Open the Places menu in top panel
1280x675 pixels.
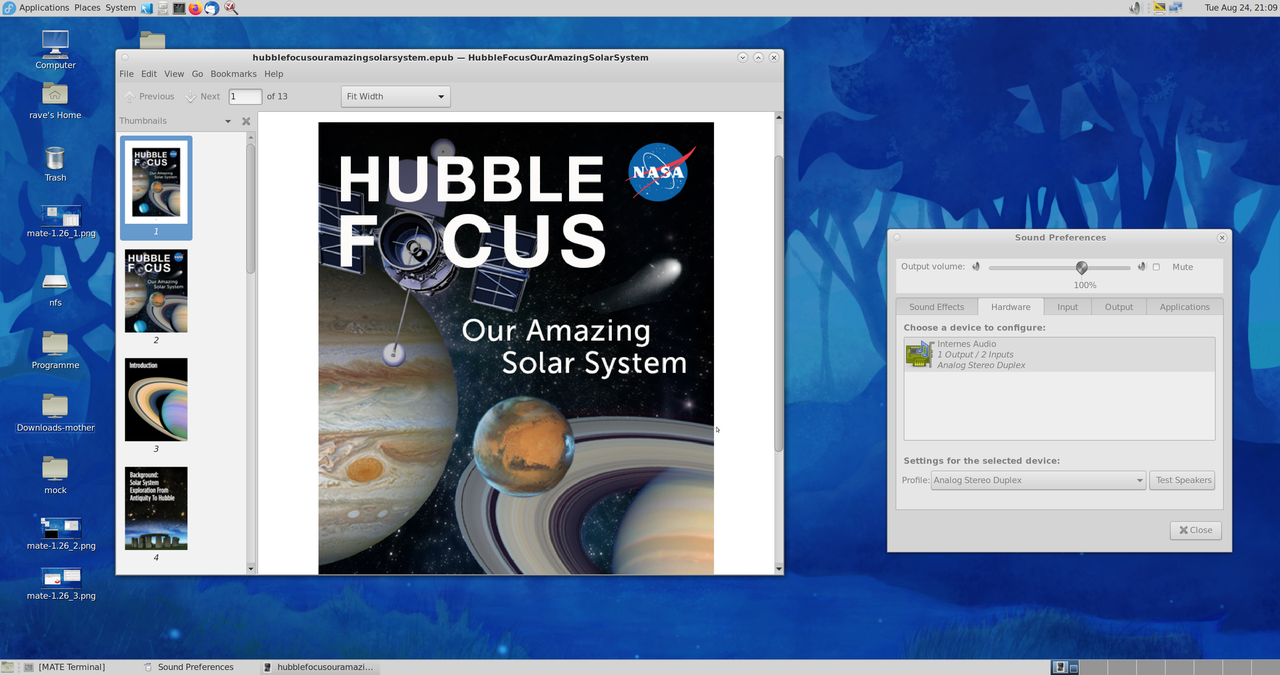(87, 8)
